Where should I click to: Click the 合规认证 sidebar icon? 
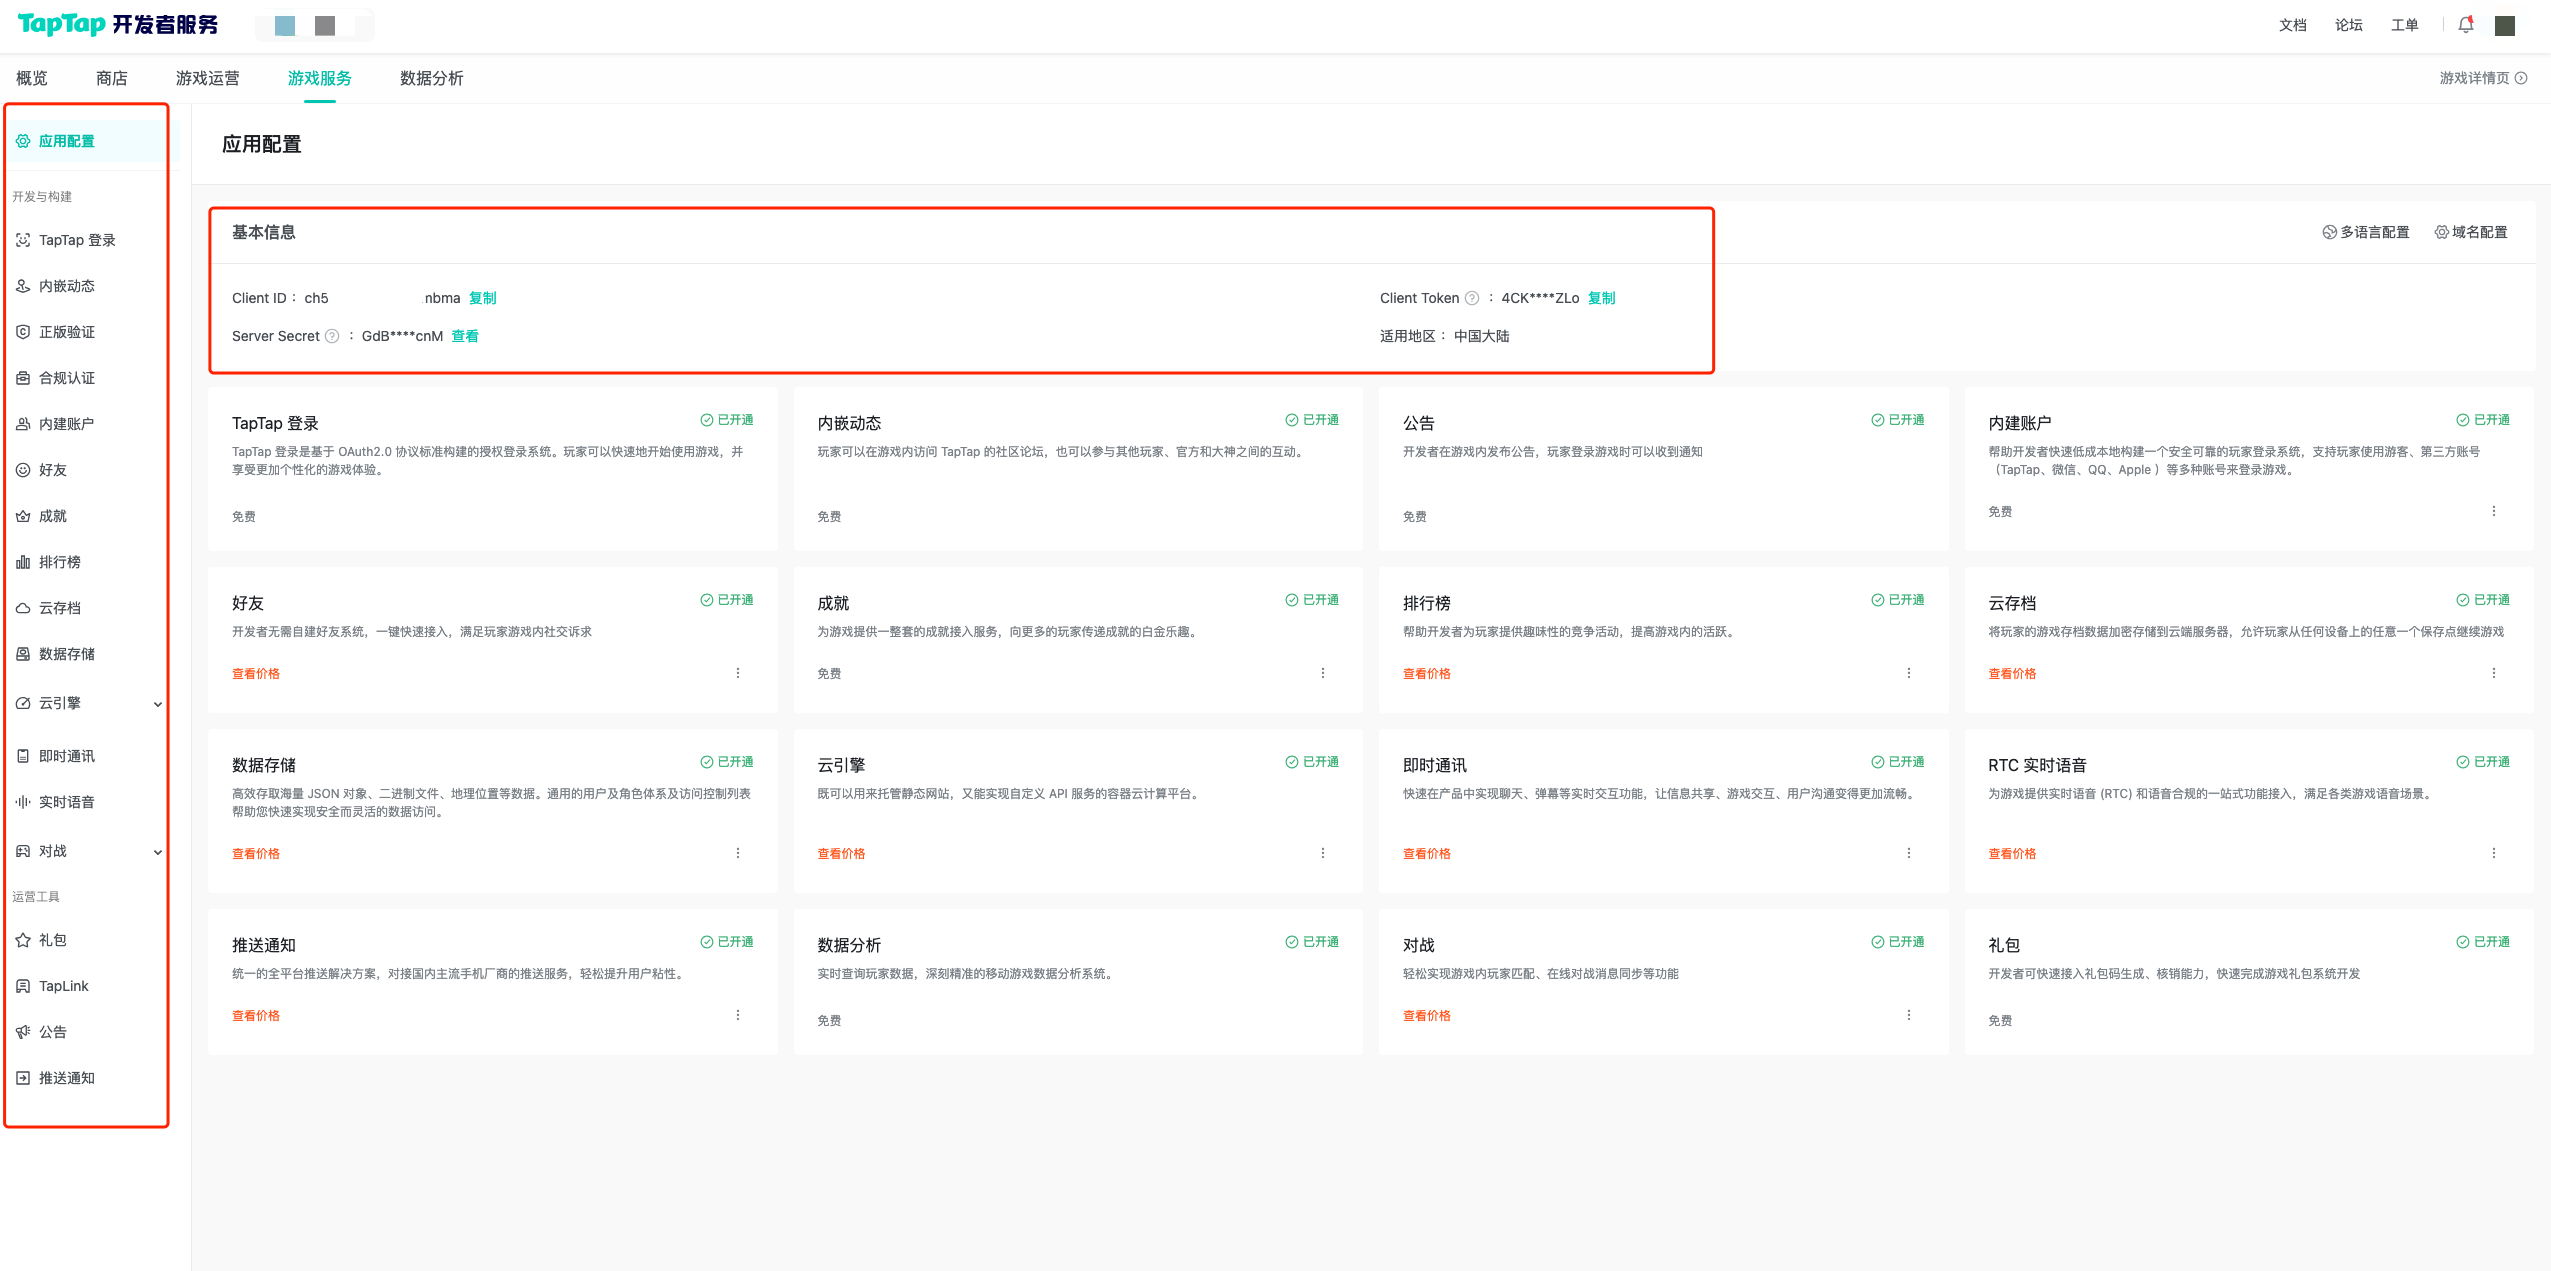[23, 378]
